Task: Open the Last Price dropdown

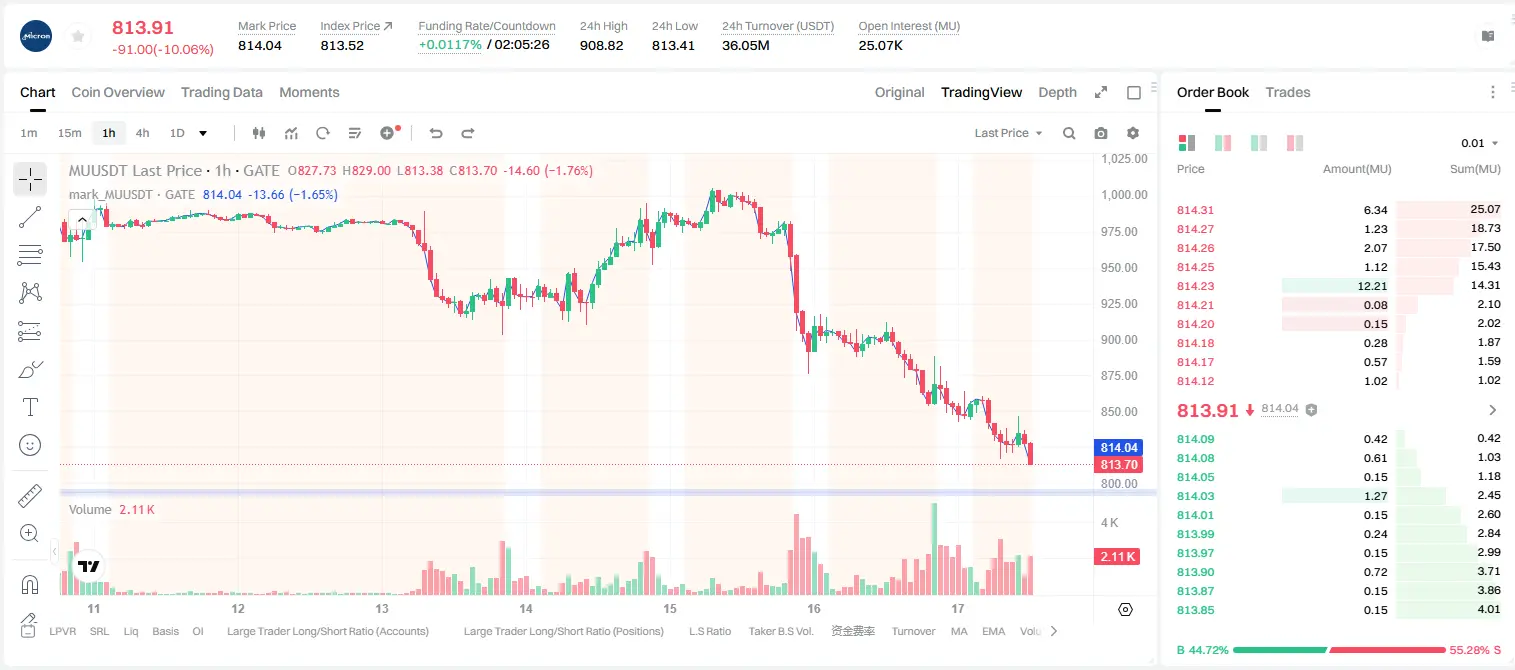Action: (1008, 133)
